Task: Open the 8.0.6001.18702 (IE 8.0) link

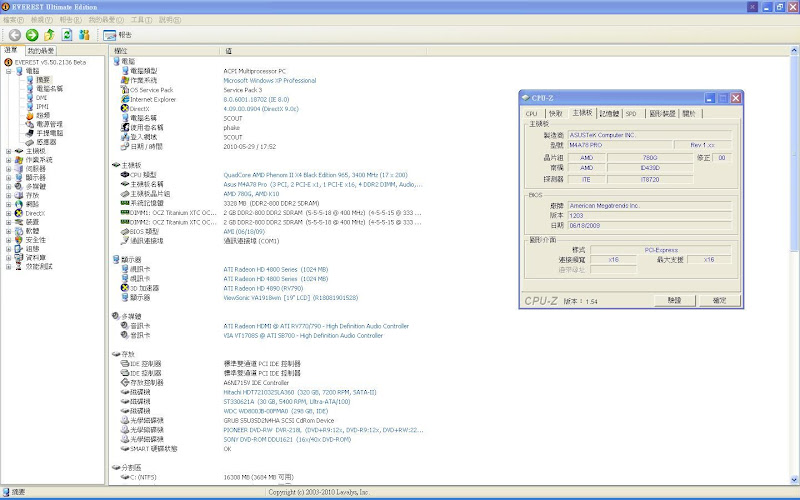Action: click(256, 99)
